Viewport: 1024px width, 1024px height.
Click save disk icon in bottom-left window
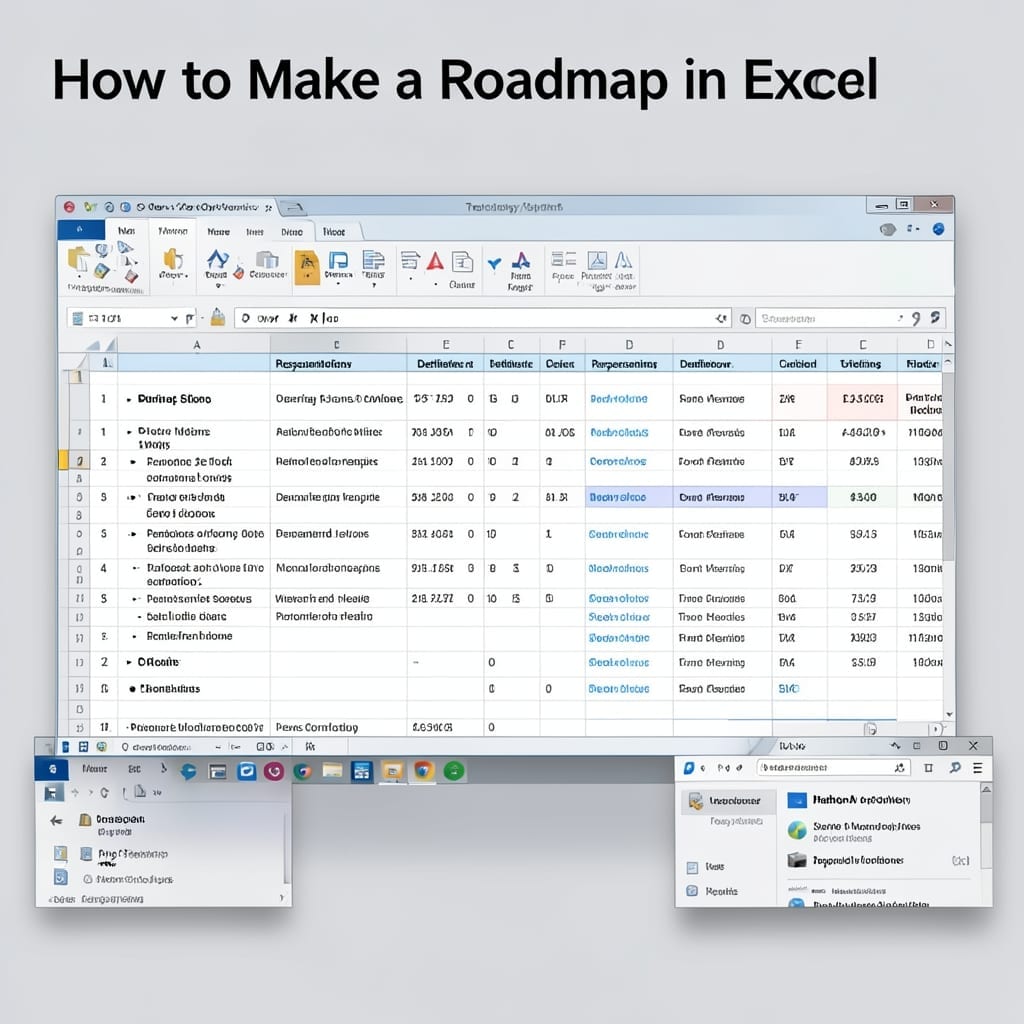[52, 793]
